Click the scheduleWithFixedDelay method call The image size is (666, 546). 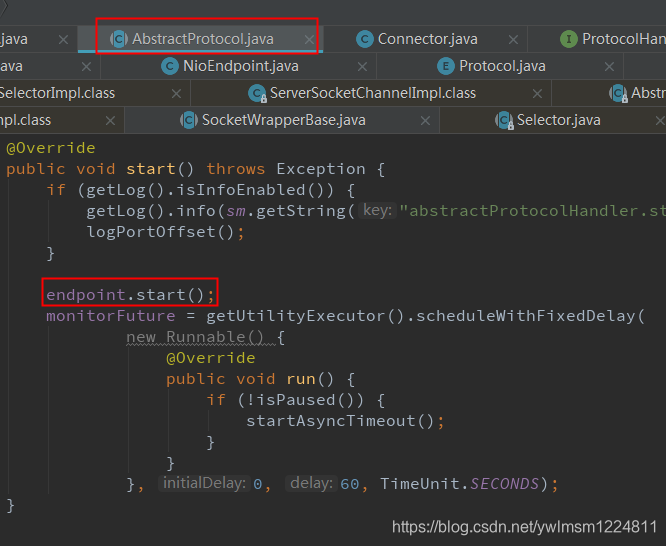[525, 316]
